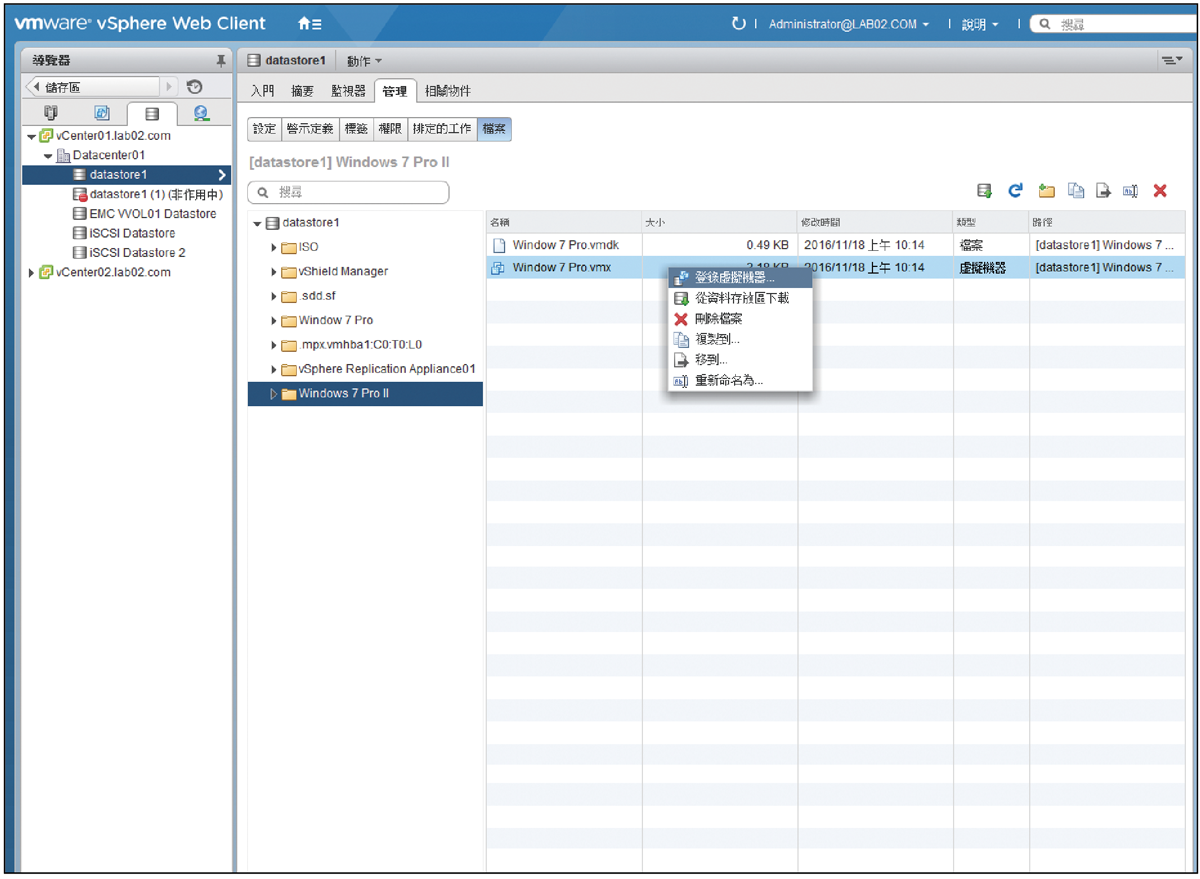Sort by 名稱 column header
This screenshot has width=1200, height=879.
564,221
